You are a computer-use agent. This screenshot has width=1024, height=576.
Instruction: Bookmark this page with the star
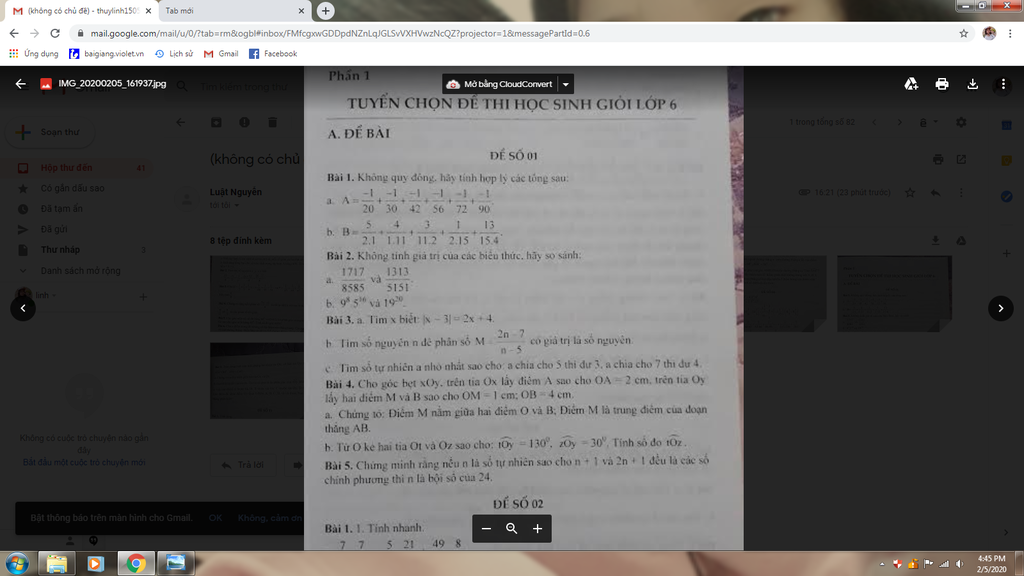[963, 33]
